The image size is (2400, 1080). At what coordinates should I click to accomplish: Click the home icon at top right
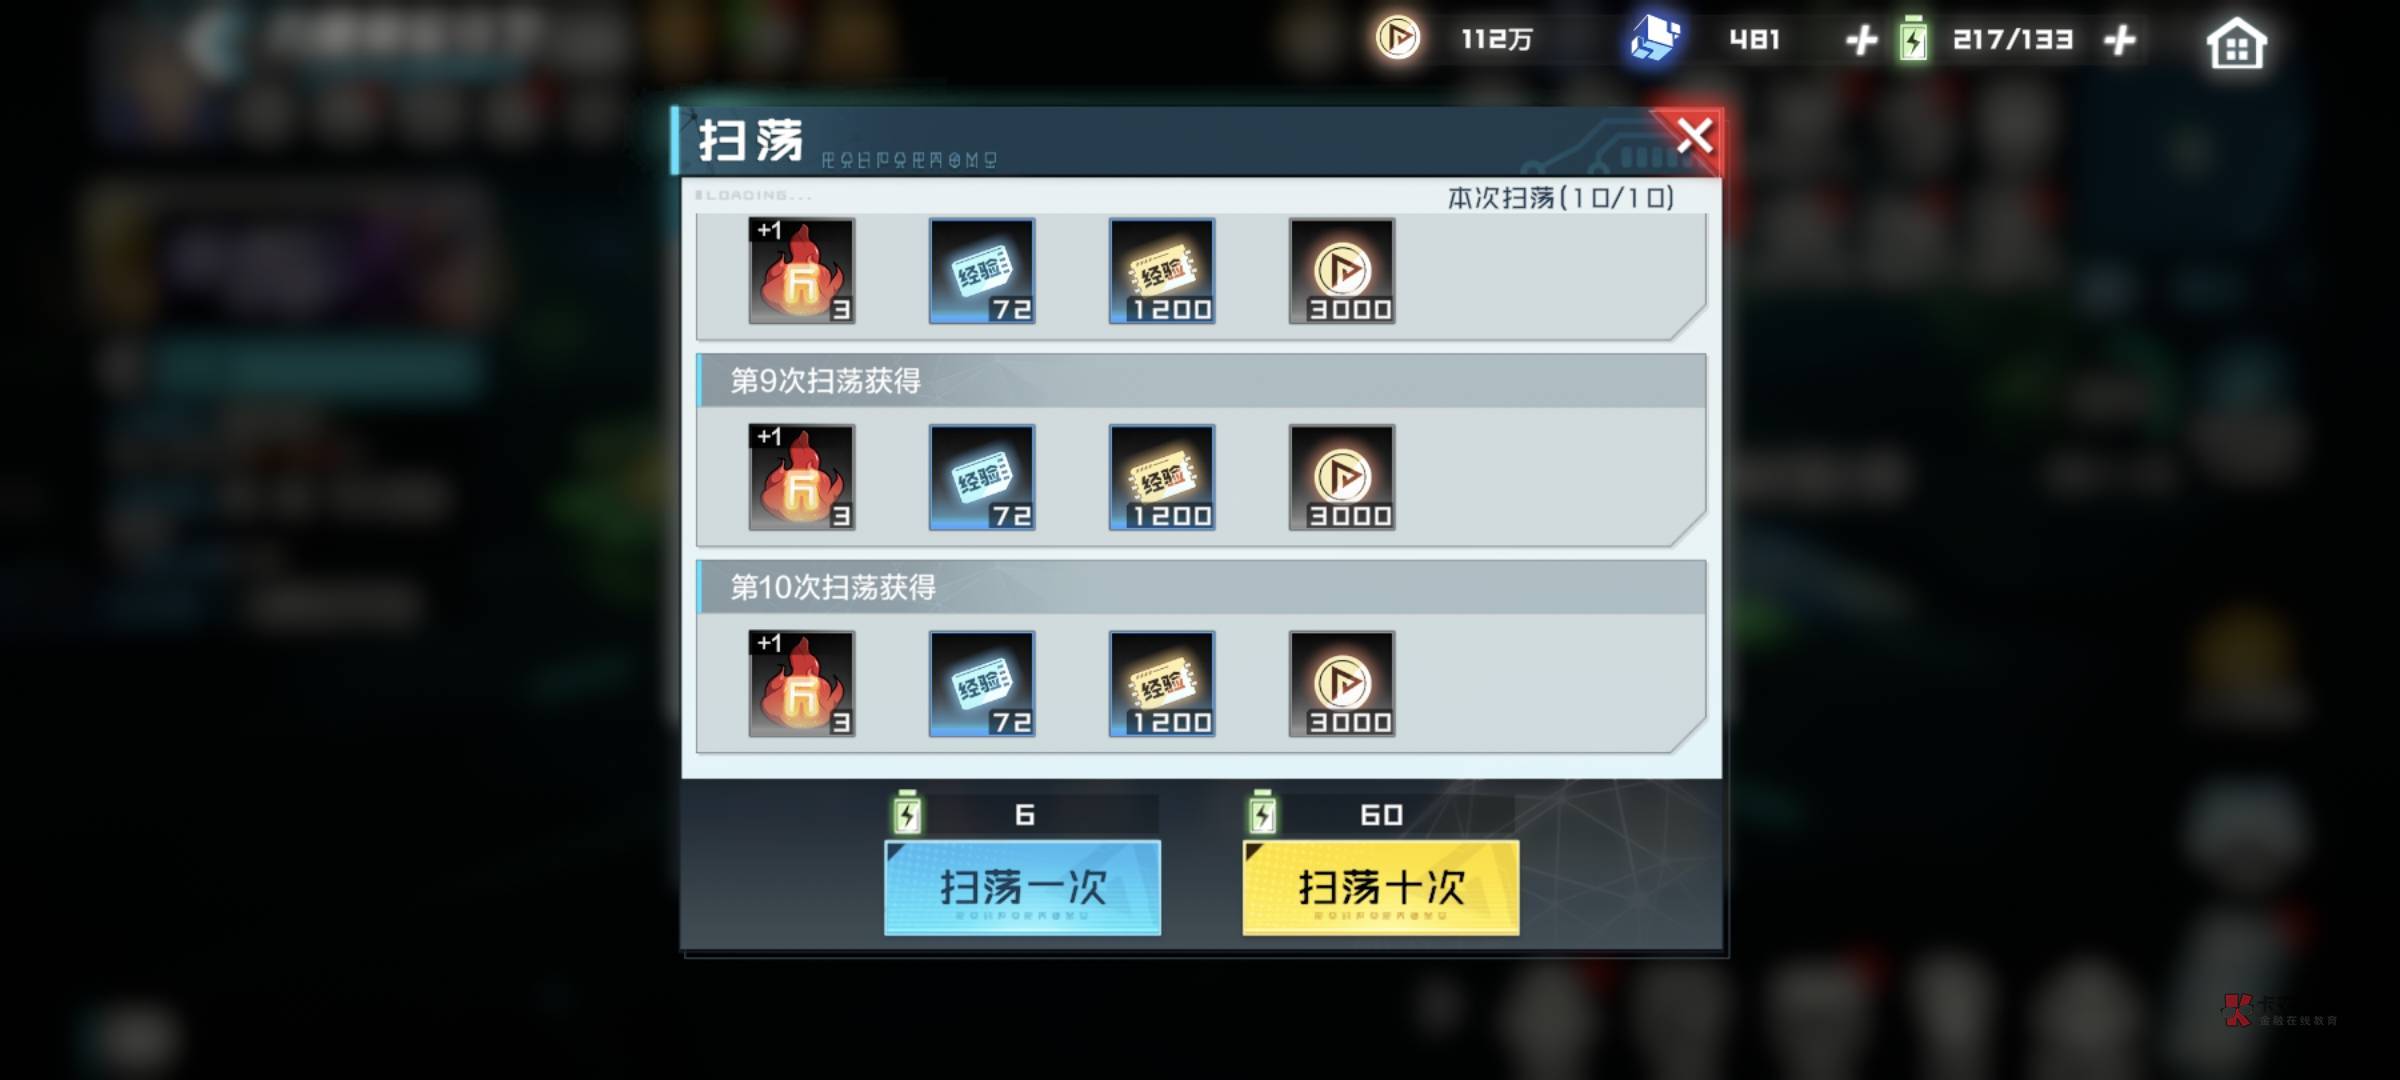[x=2236, y=44]
